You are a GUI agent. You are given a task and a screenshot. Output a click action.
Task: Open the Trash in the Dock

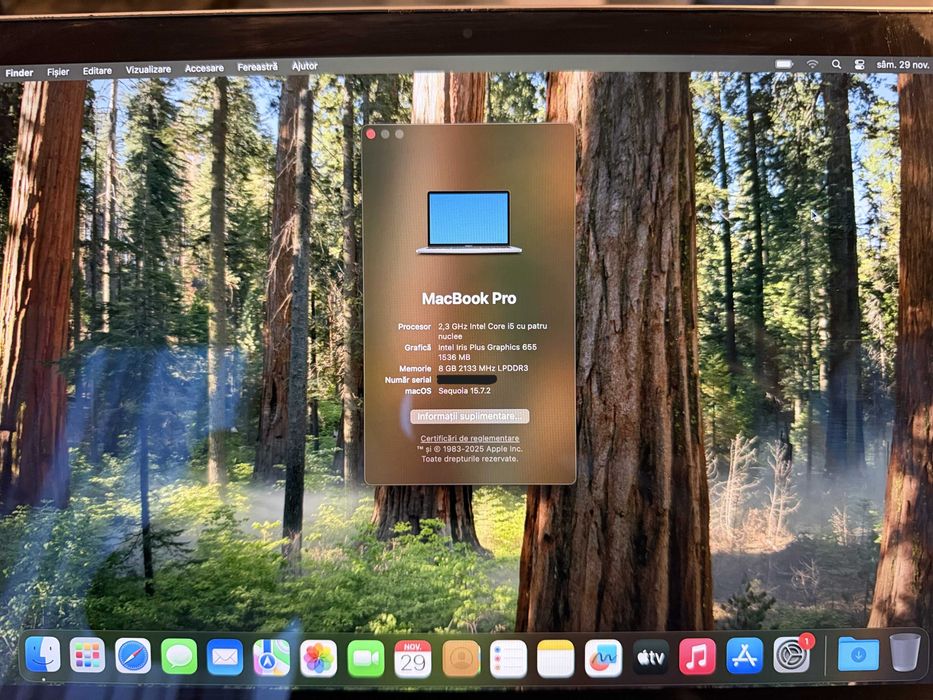(x=904, y=652)
